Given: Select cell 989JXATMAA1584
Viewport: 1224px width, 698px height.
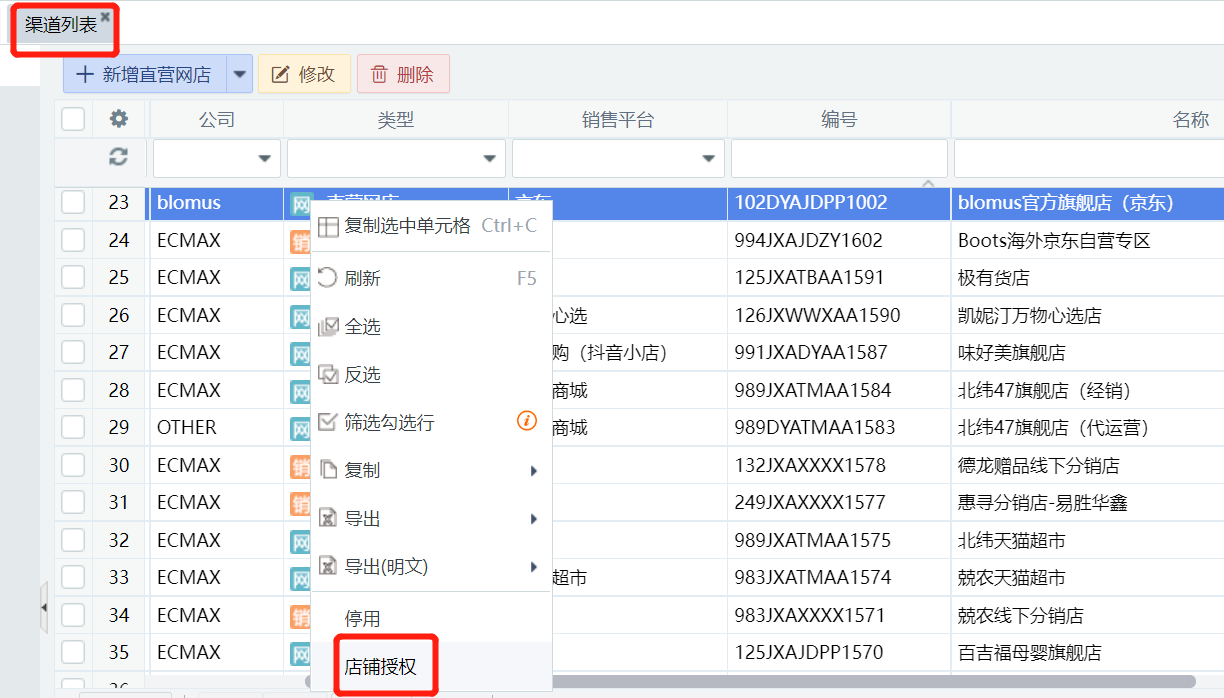Looking at the screenshot, I should pos(839,390).
